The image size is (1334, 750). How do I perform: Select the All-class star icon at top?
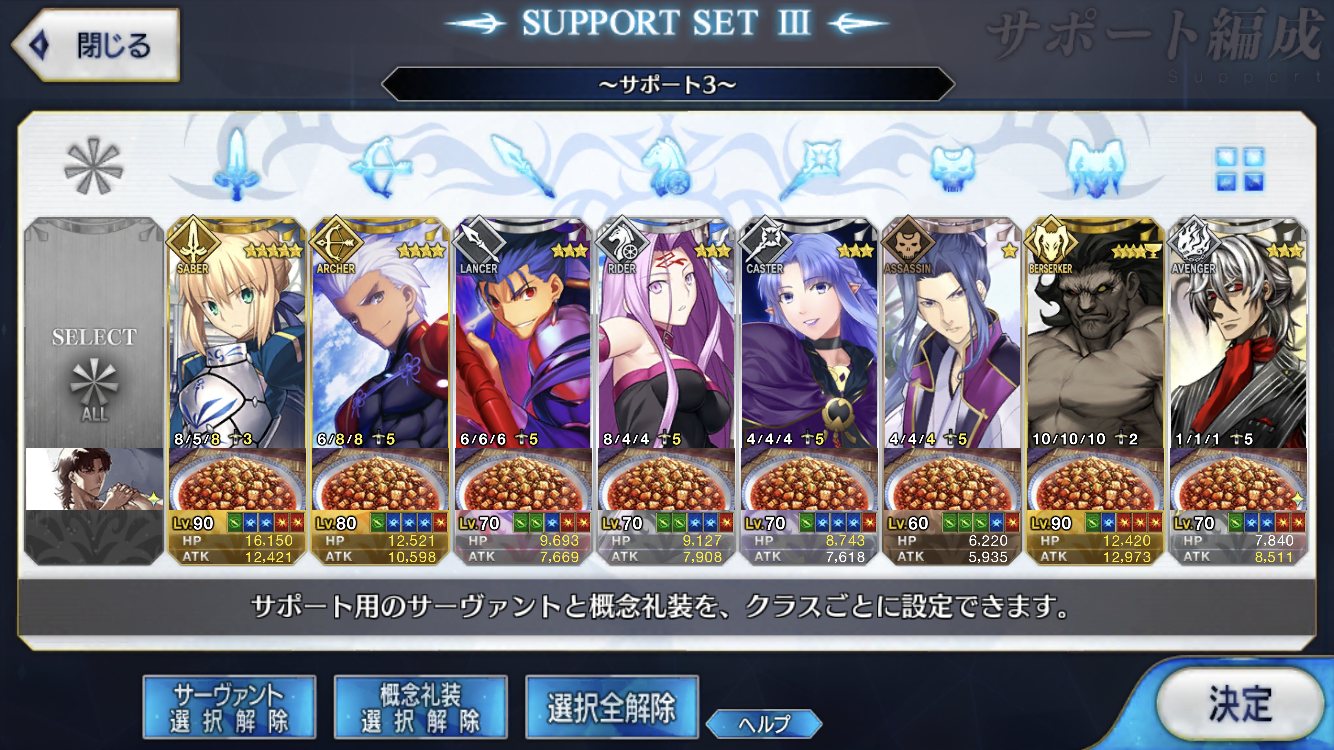[x=94, y=166]
